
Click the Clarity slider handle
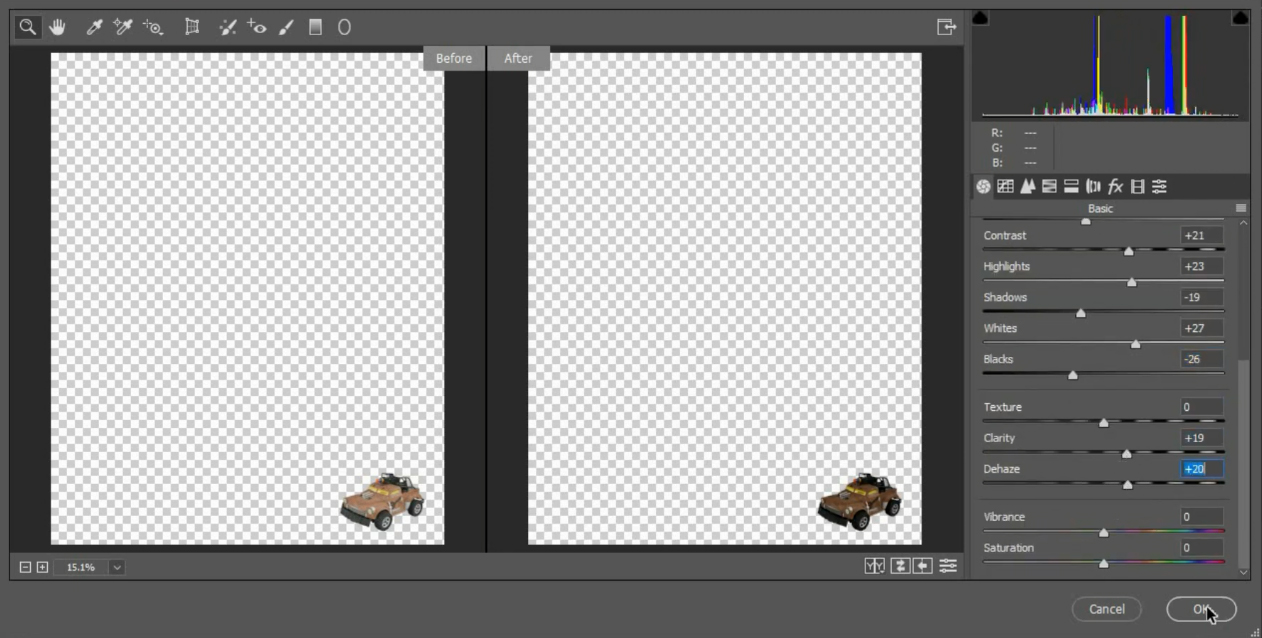pyautogui.click(x=1127, y=454)
